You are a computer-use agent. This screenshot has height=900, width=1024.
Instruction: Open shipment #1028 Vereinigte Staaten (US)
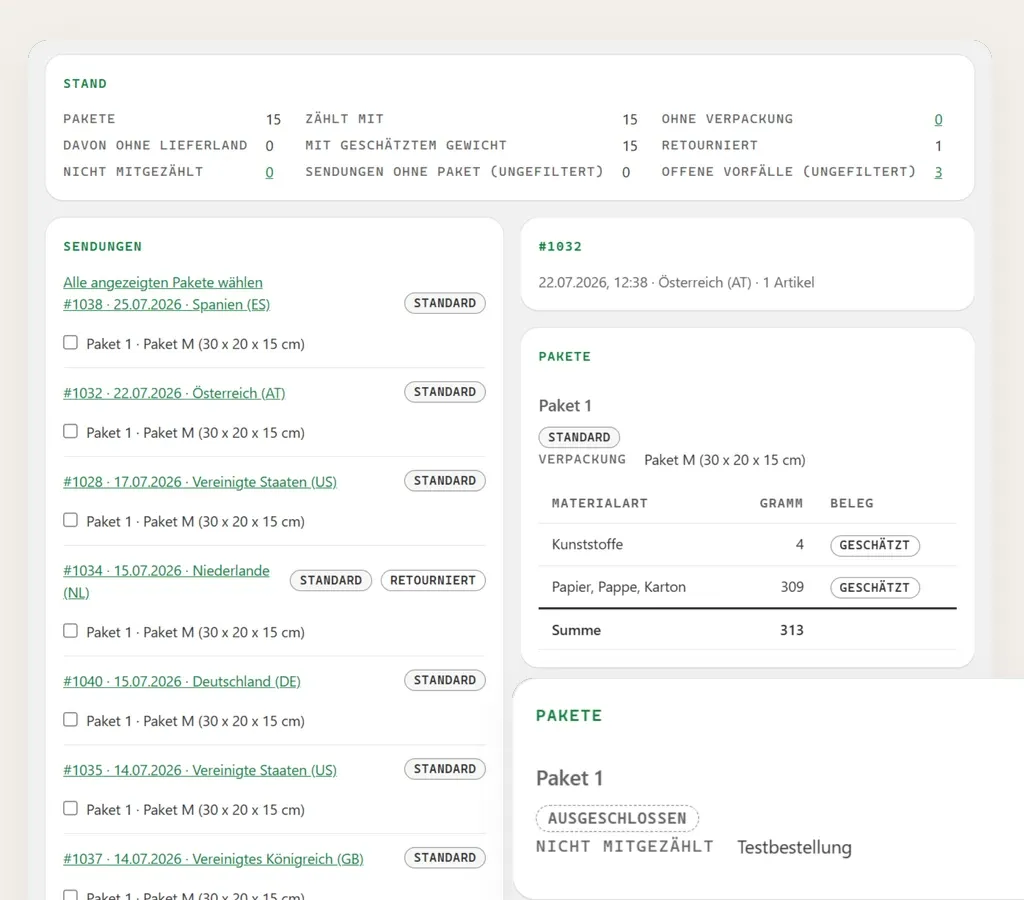200,482
